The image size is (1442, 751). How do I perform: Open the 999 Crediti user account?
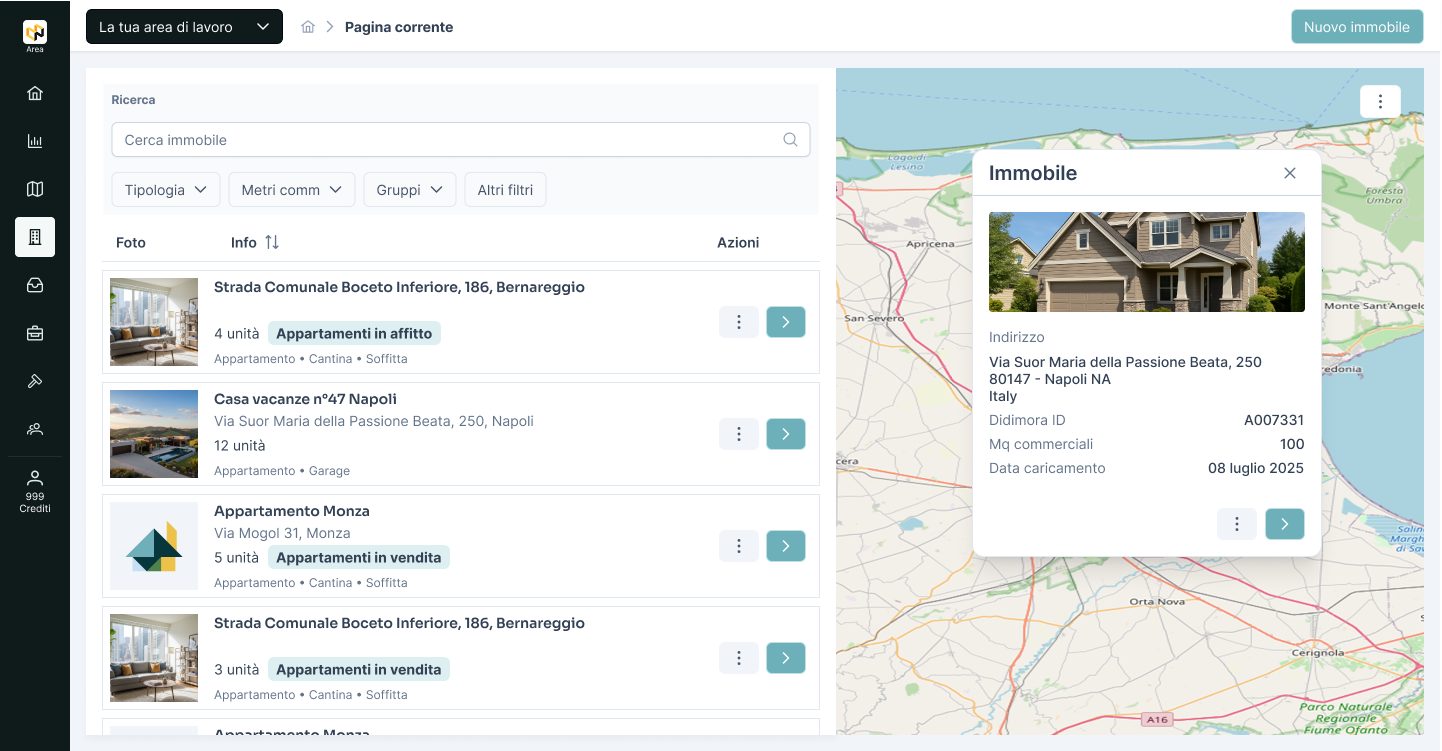(35, 491)
